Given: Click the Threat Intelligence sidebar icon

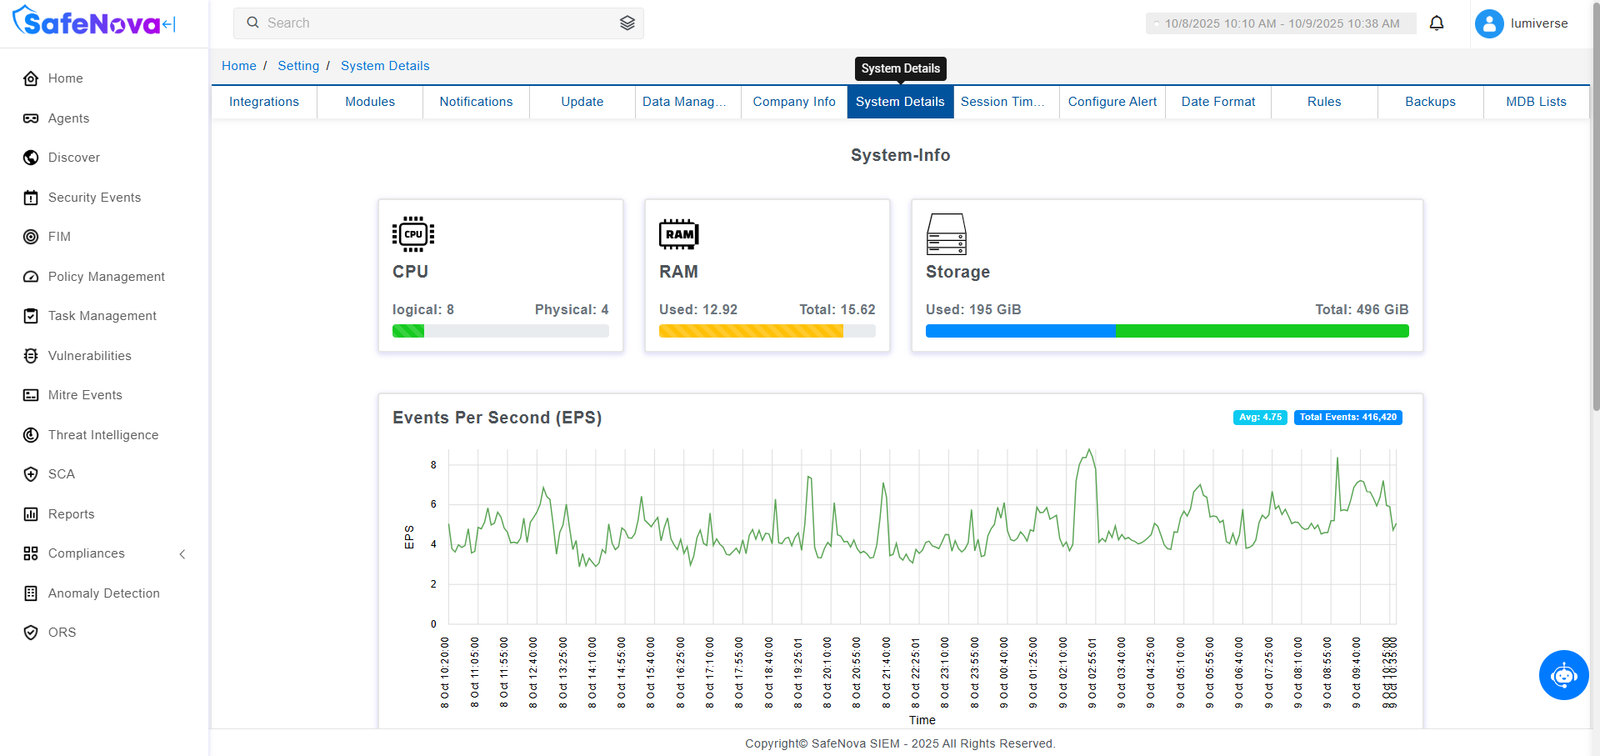Looking at the screenshot, I should point(31,435).
